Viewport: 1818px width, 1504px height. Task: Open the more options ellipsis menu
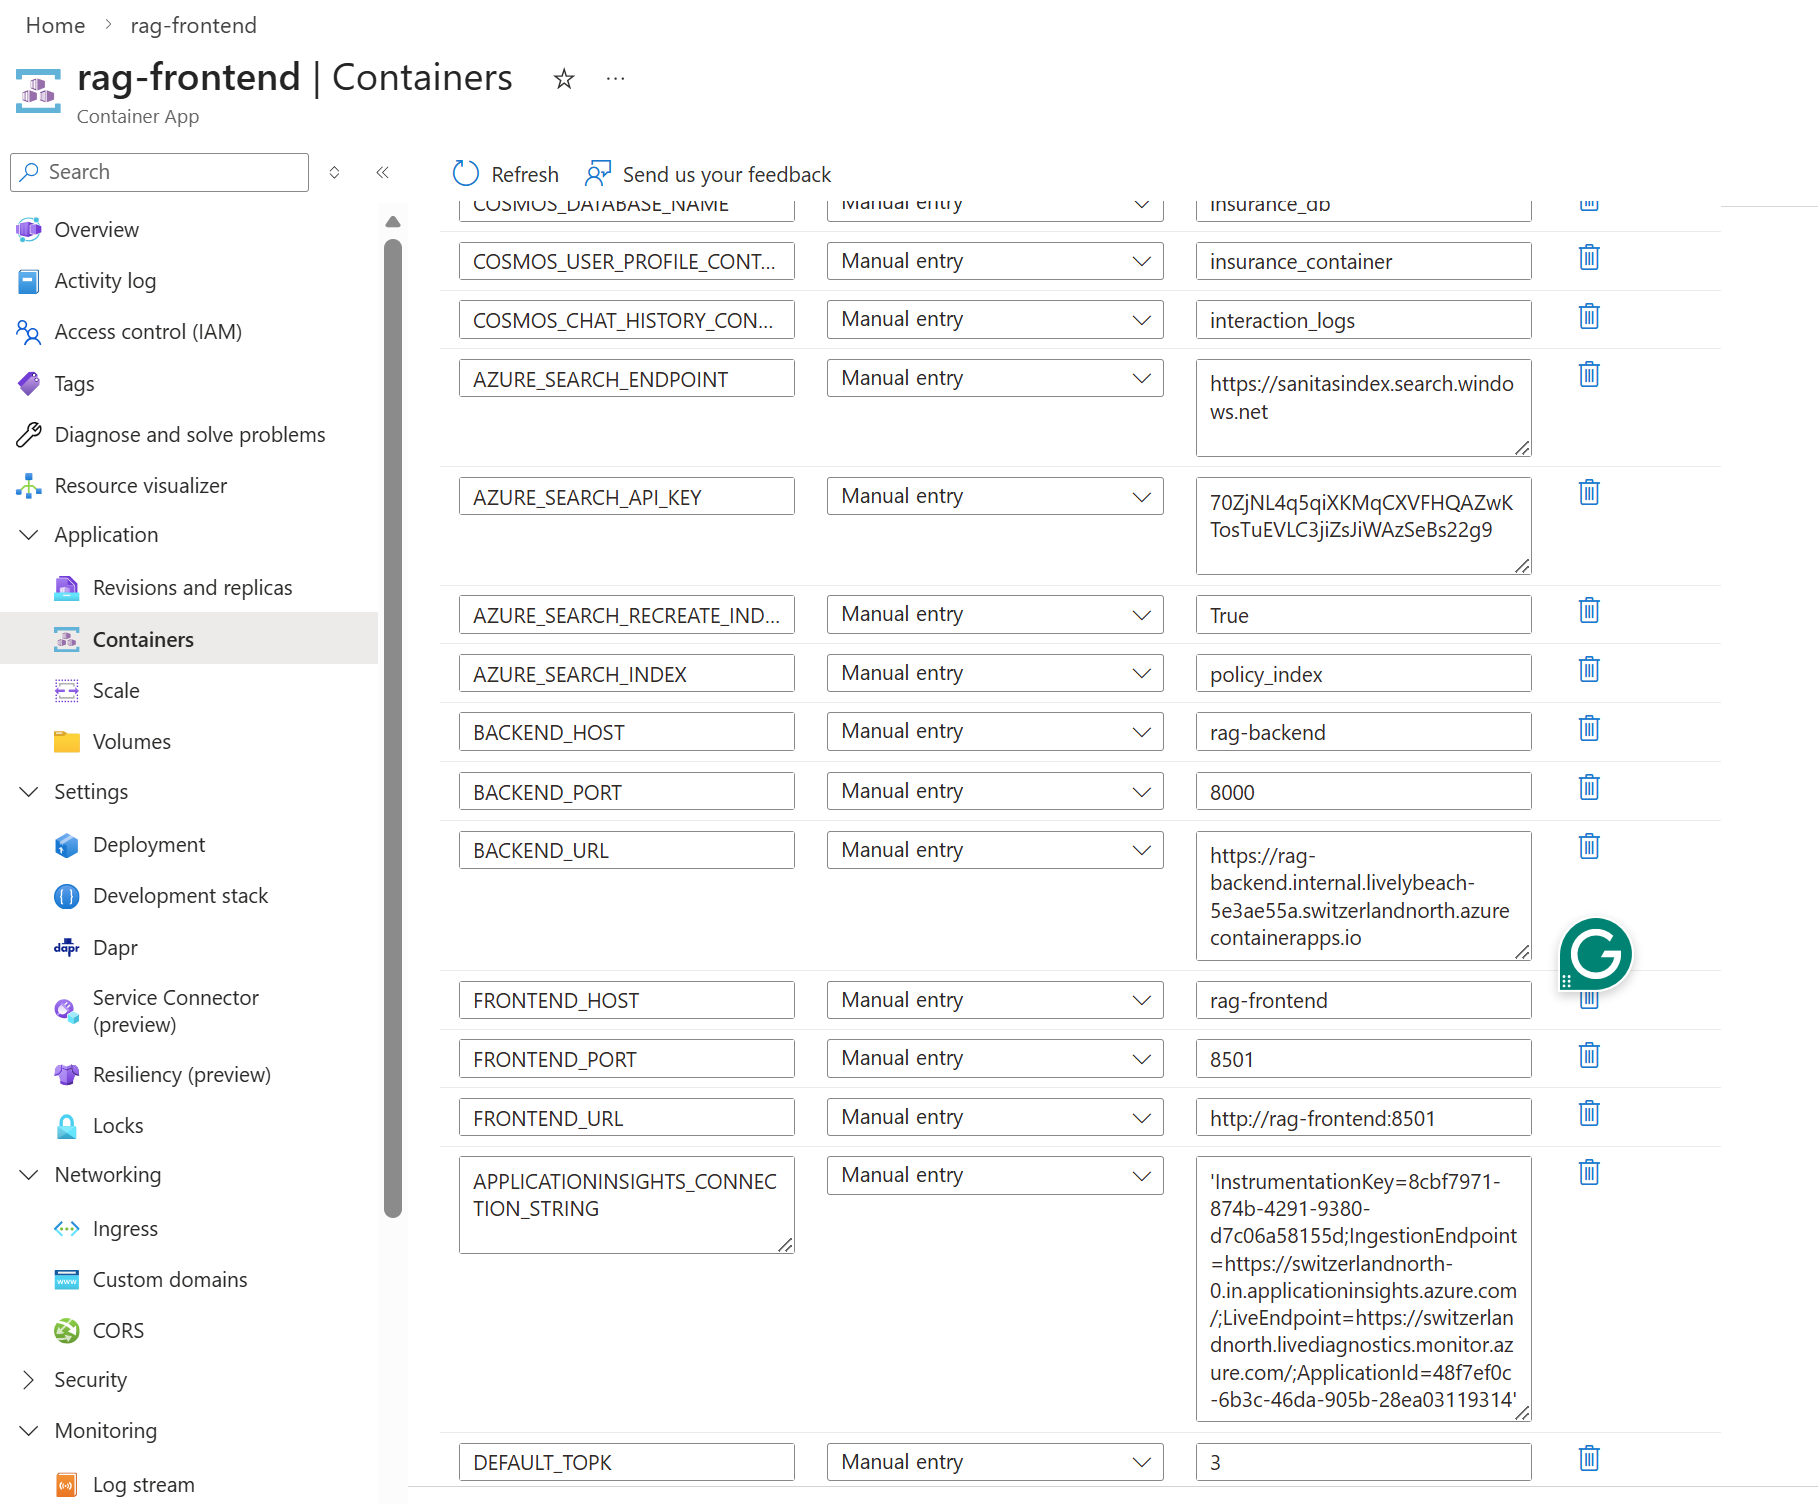(615, 79)
